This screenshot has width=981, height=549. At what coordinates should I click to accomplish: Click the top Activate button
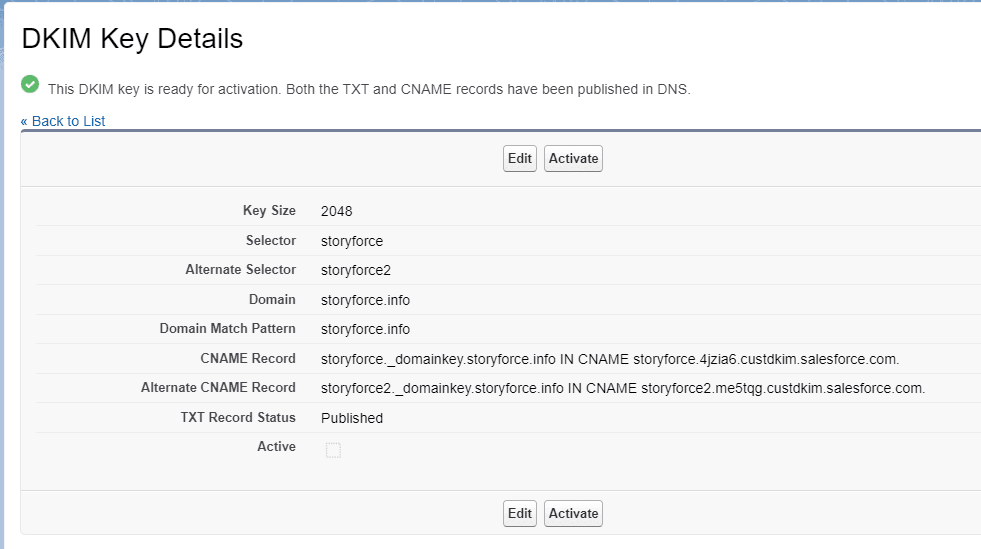coord(573,159)
